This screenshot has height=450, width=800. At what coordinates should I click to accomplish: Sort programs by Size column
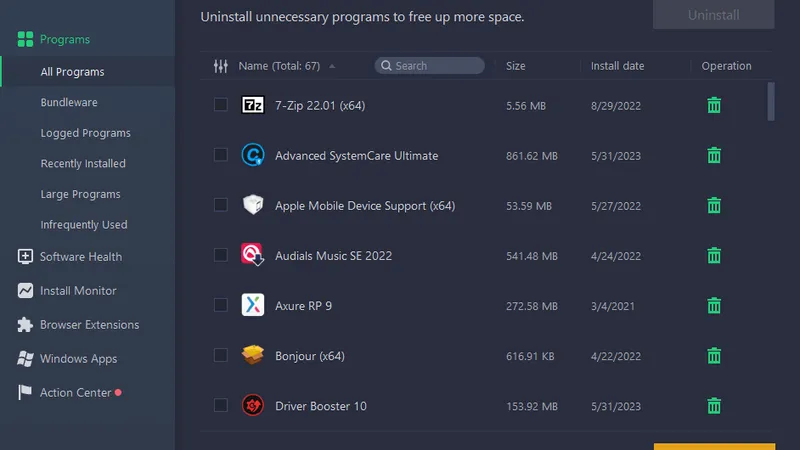pos(516,66)
